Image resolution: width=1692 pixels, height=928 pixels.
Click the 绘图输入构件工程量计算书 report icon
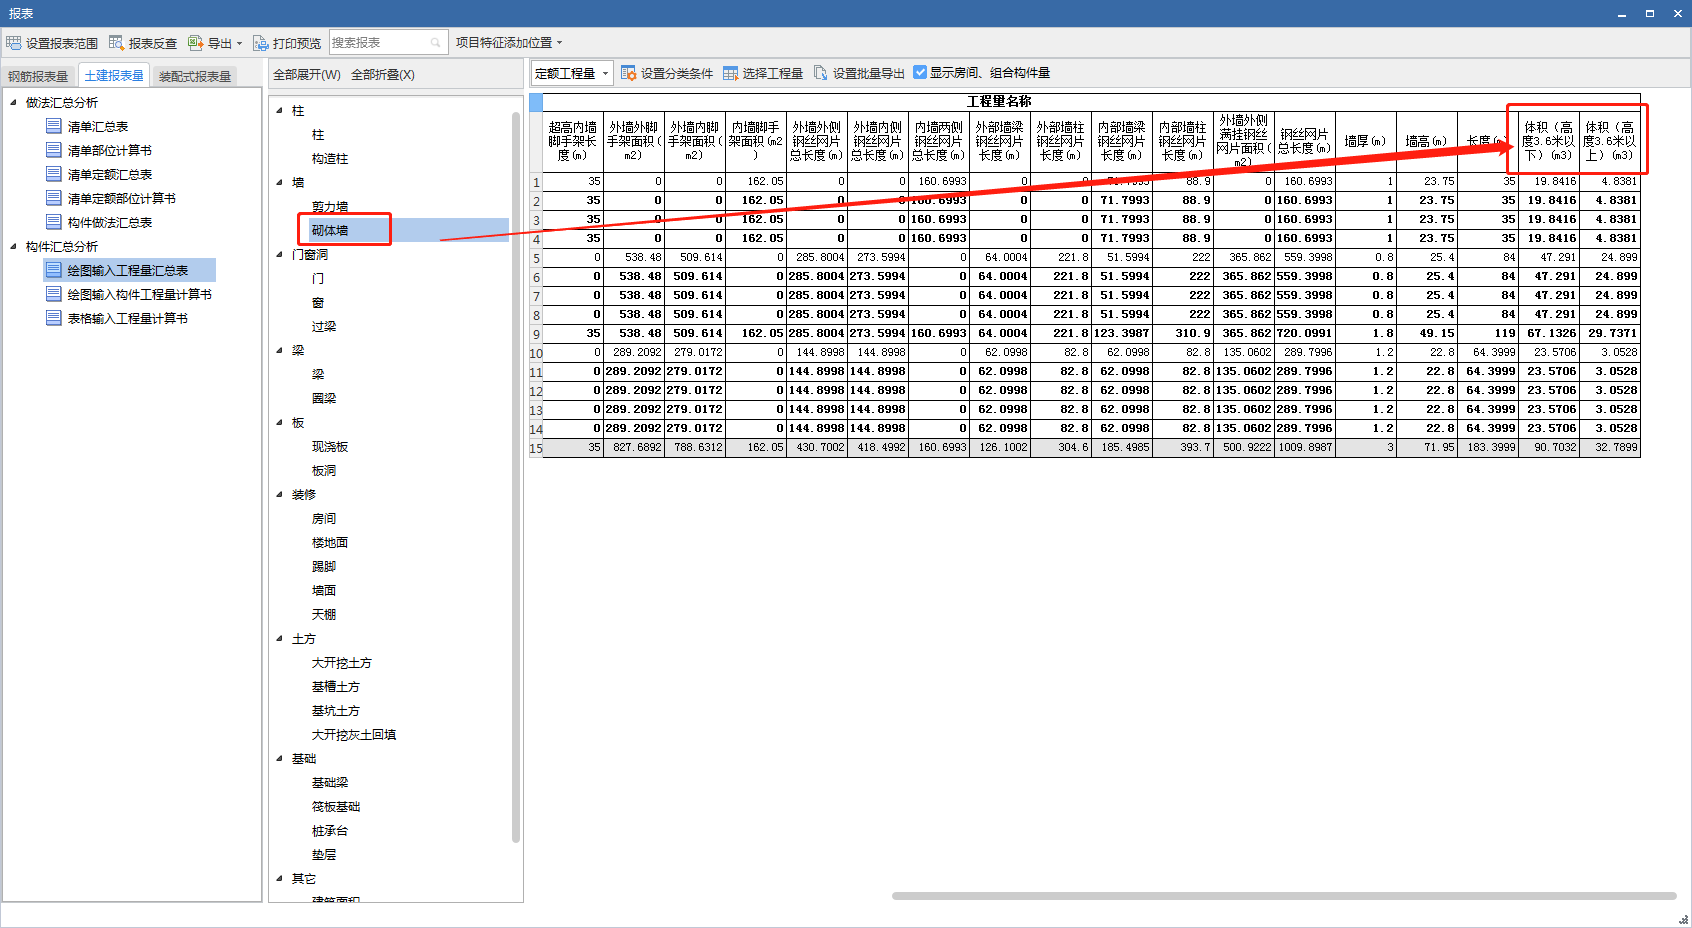[x=54, y=294]
